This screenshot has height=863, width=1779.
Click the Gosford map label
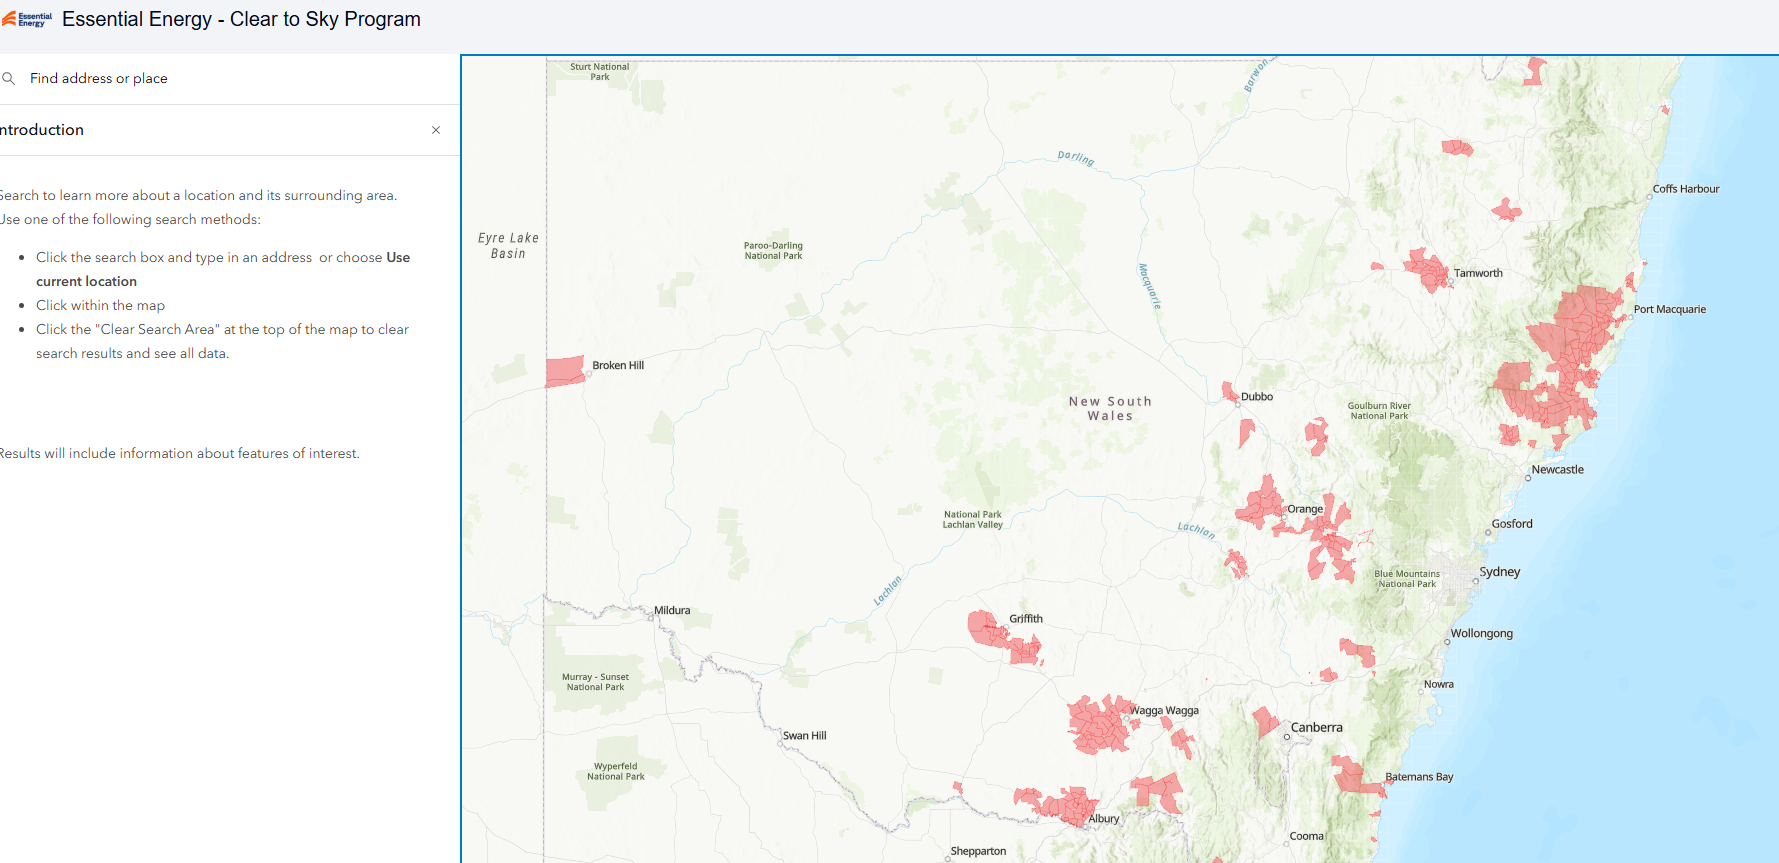pyautogui.click(x=1512, y=524)
